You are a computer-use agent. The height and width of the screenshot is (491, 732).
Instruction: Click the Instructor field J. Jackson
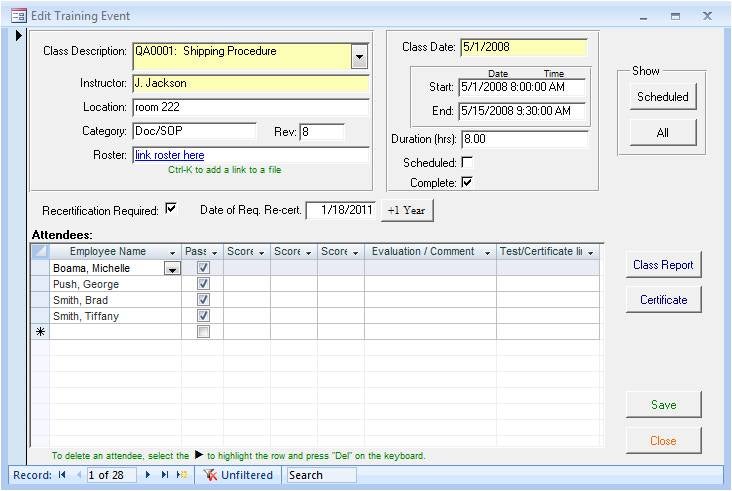click(251, 83)
